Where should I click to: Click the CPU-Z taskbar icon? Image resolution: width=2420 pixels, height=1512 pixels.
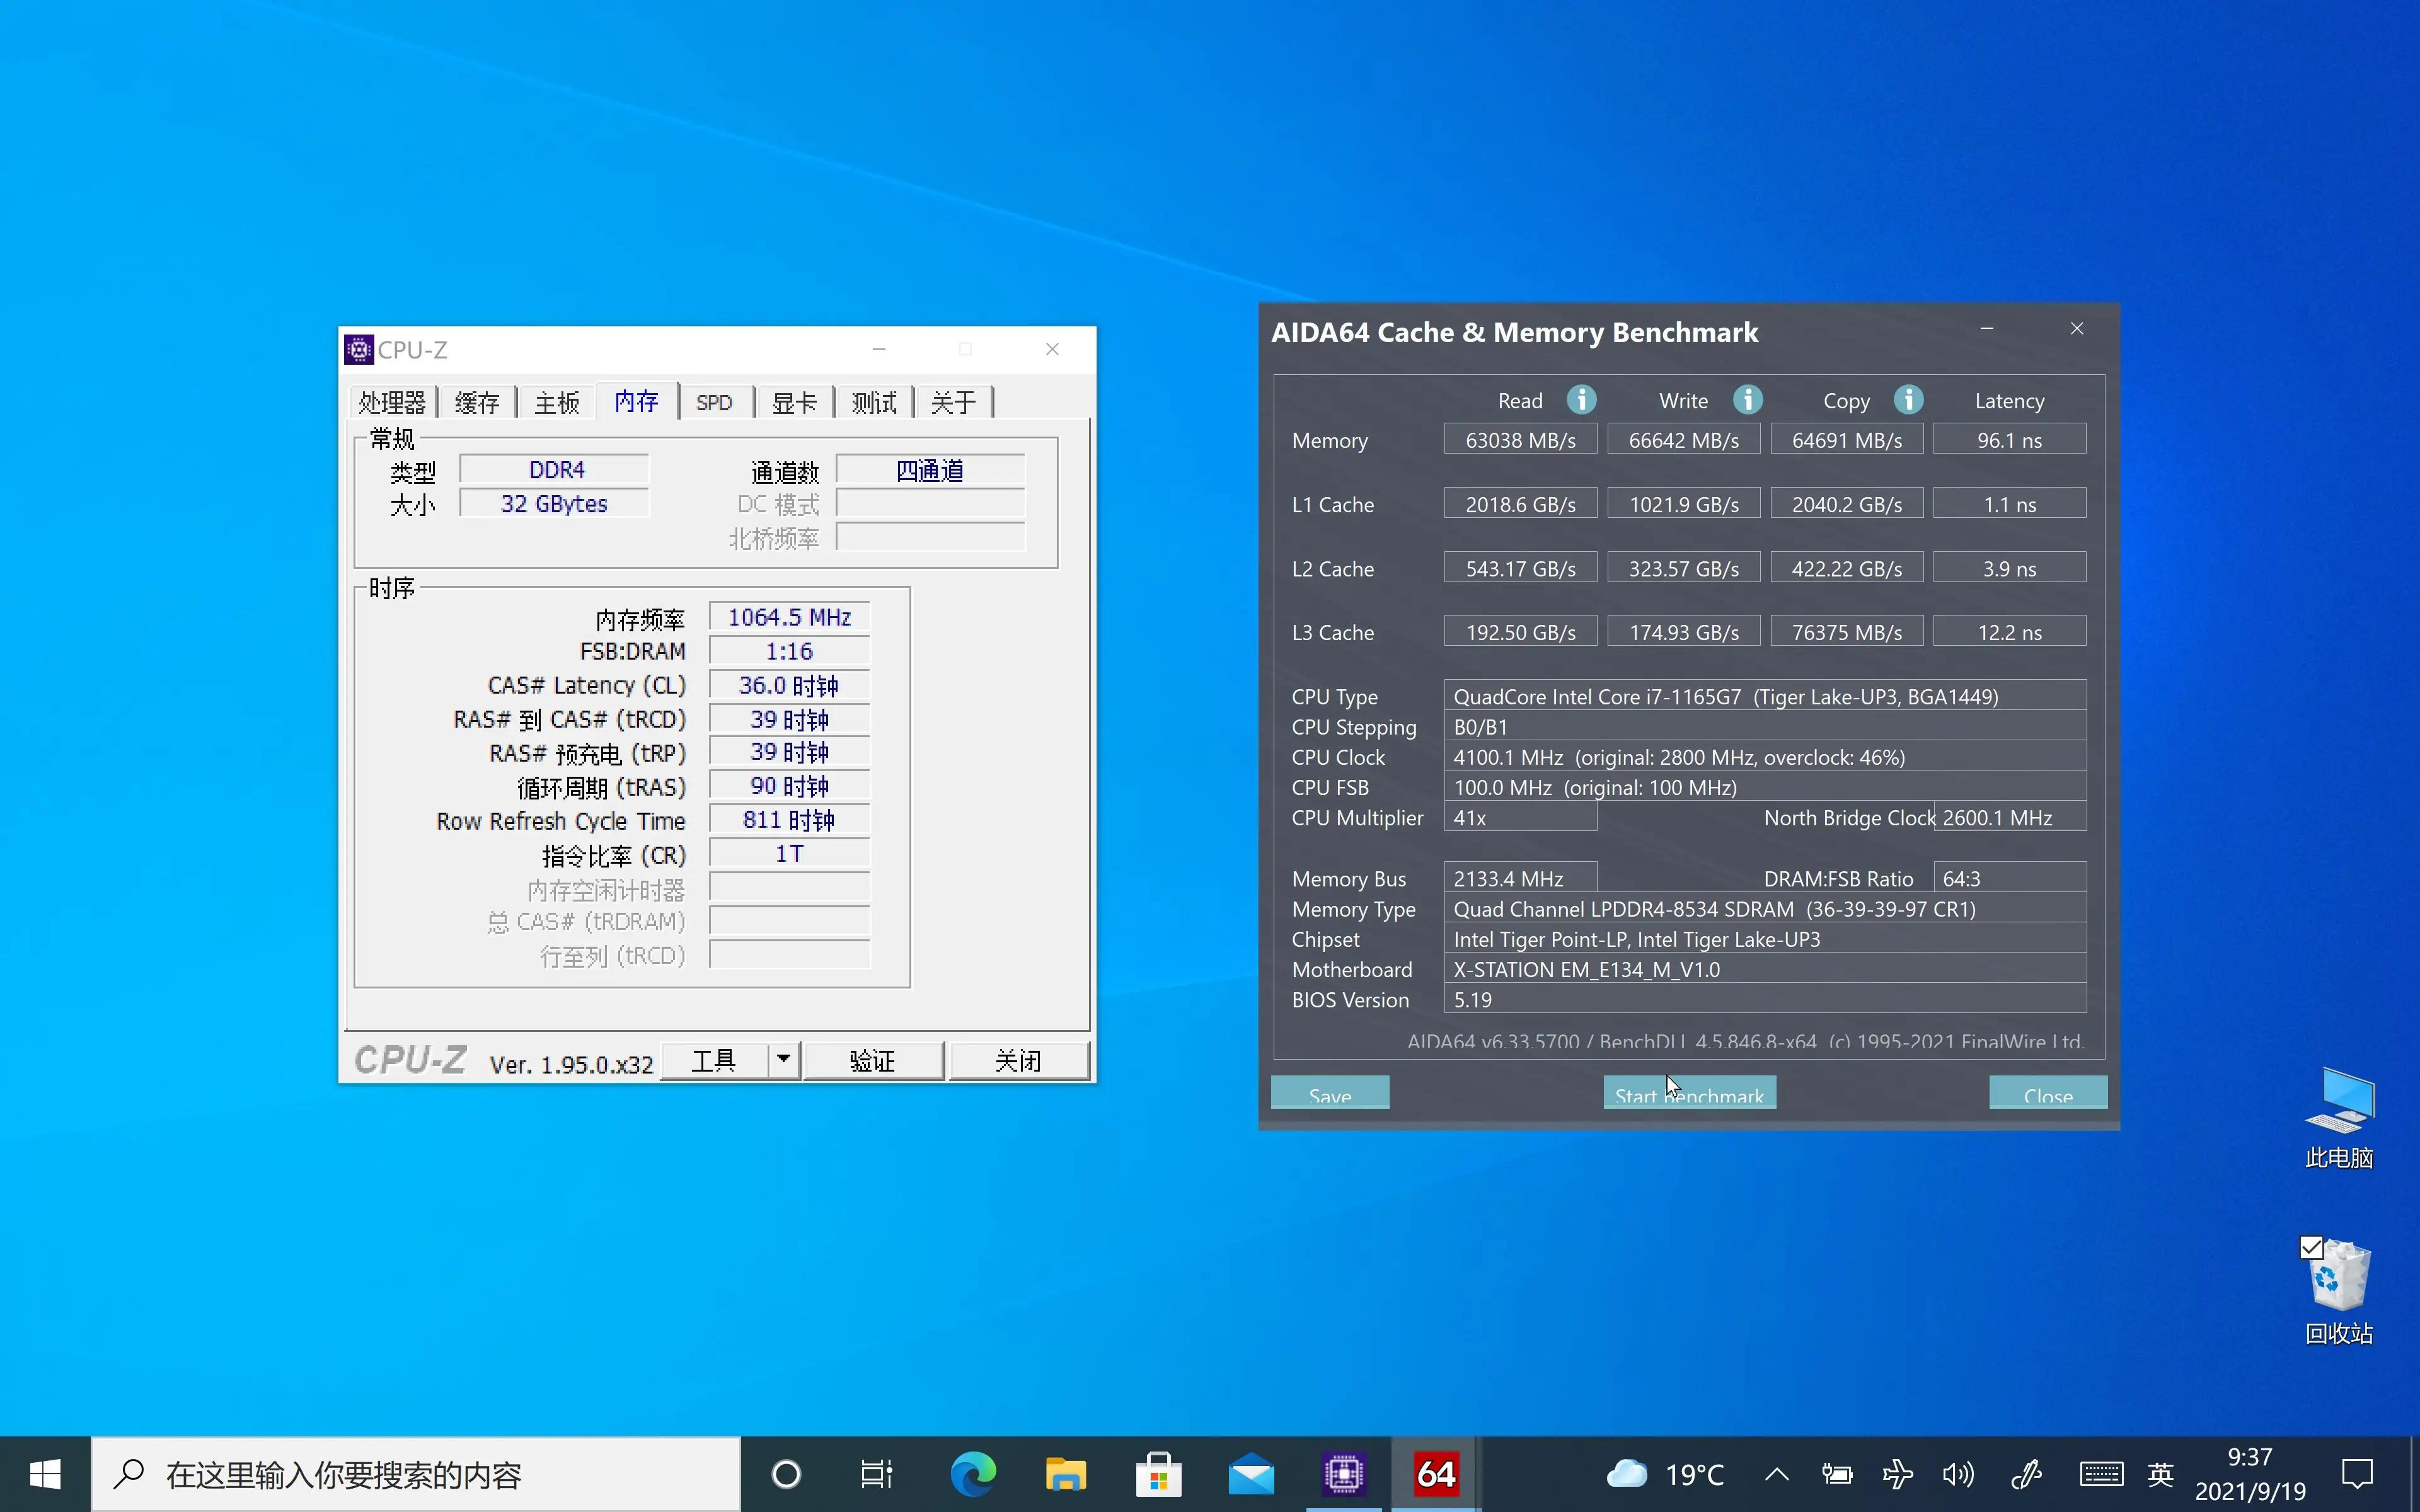pos(1343,1474)
